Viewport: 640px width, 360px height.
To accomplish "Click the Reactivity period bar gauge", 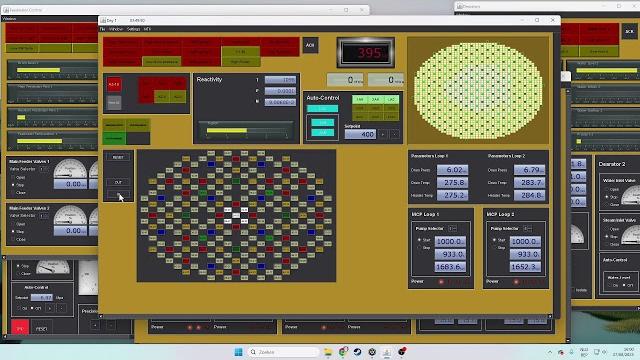I will 246,131.
